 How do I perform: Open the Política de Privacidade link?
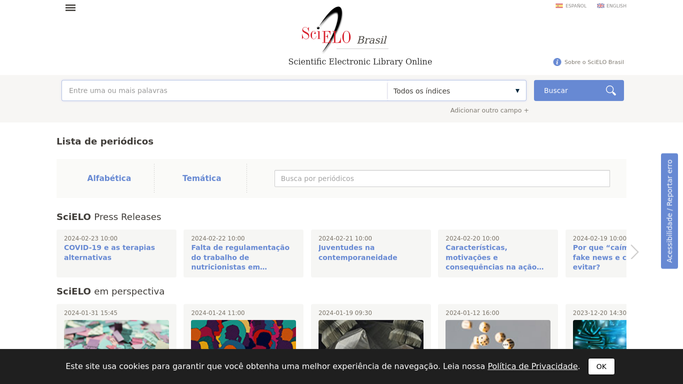tap(533, 366)
